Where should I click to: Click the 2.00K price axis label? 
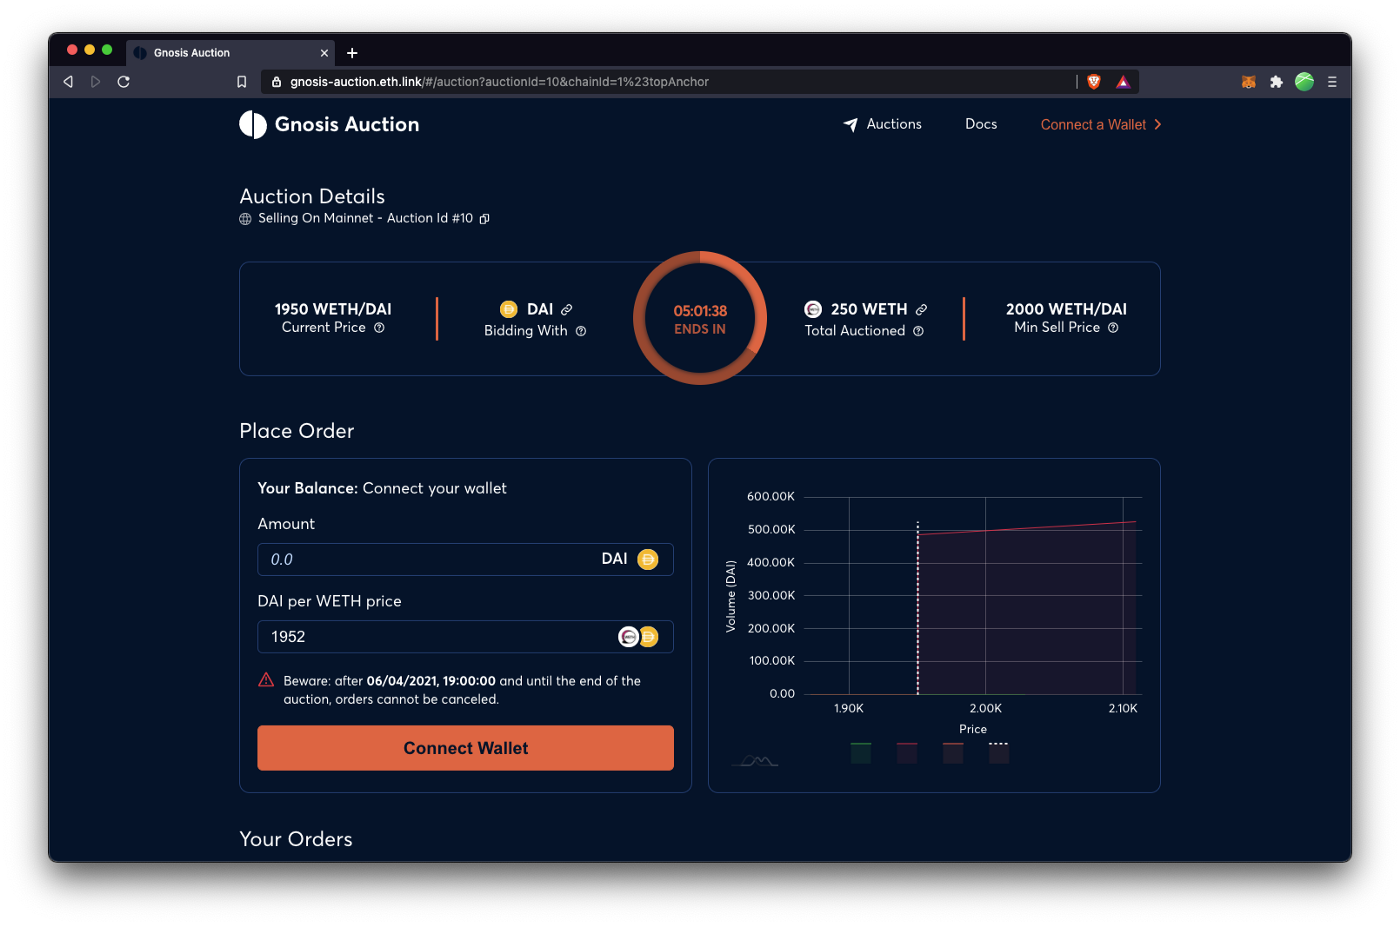(x=986, y=708)
